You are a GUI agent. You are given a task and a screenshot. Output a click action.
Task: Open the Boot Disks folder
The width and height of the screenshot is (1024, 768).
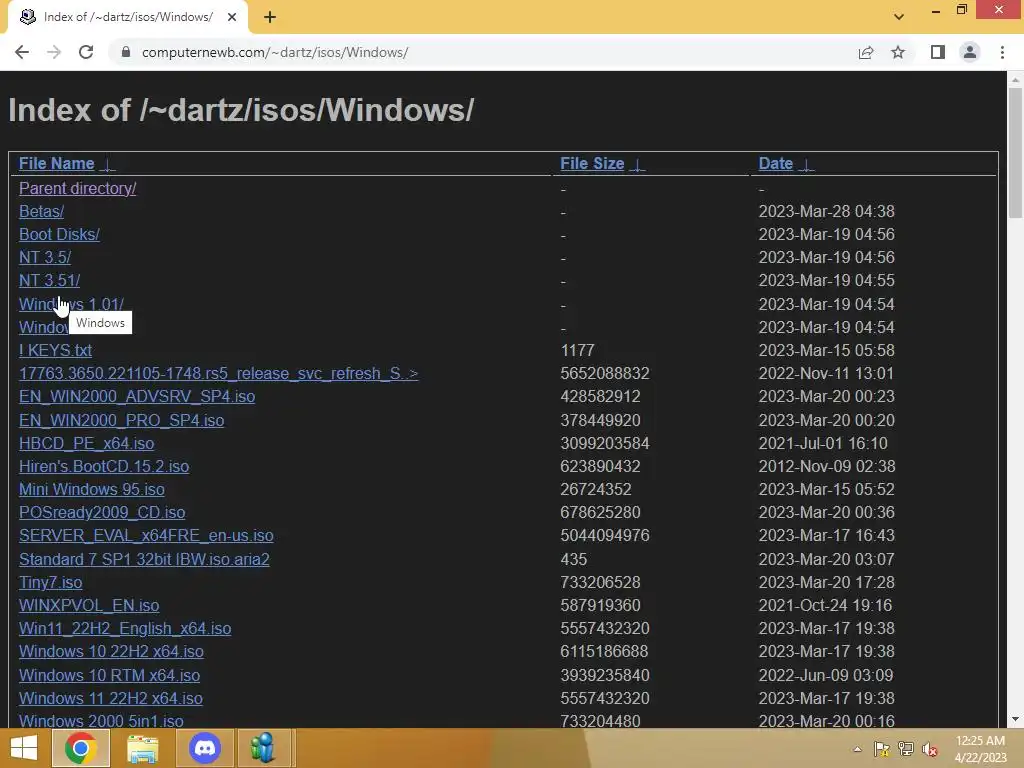pyautogui.click(x=59, y=234)
